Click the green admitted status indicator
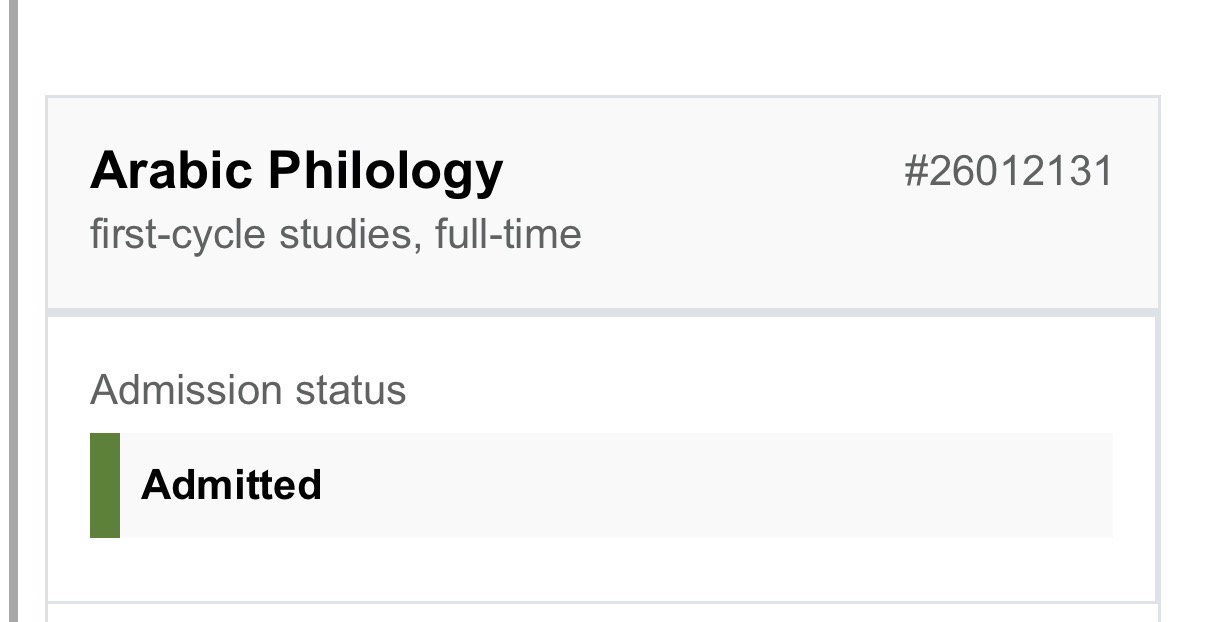1206x622 pixels. [x=105, y=485]
